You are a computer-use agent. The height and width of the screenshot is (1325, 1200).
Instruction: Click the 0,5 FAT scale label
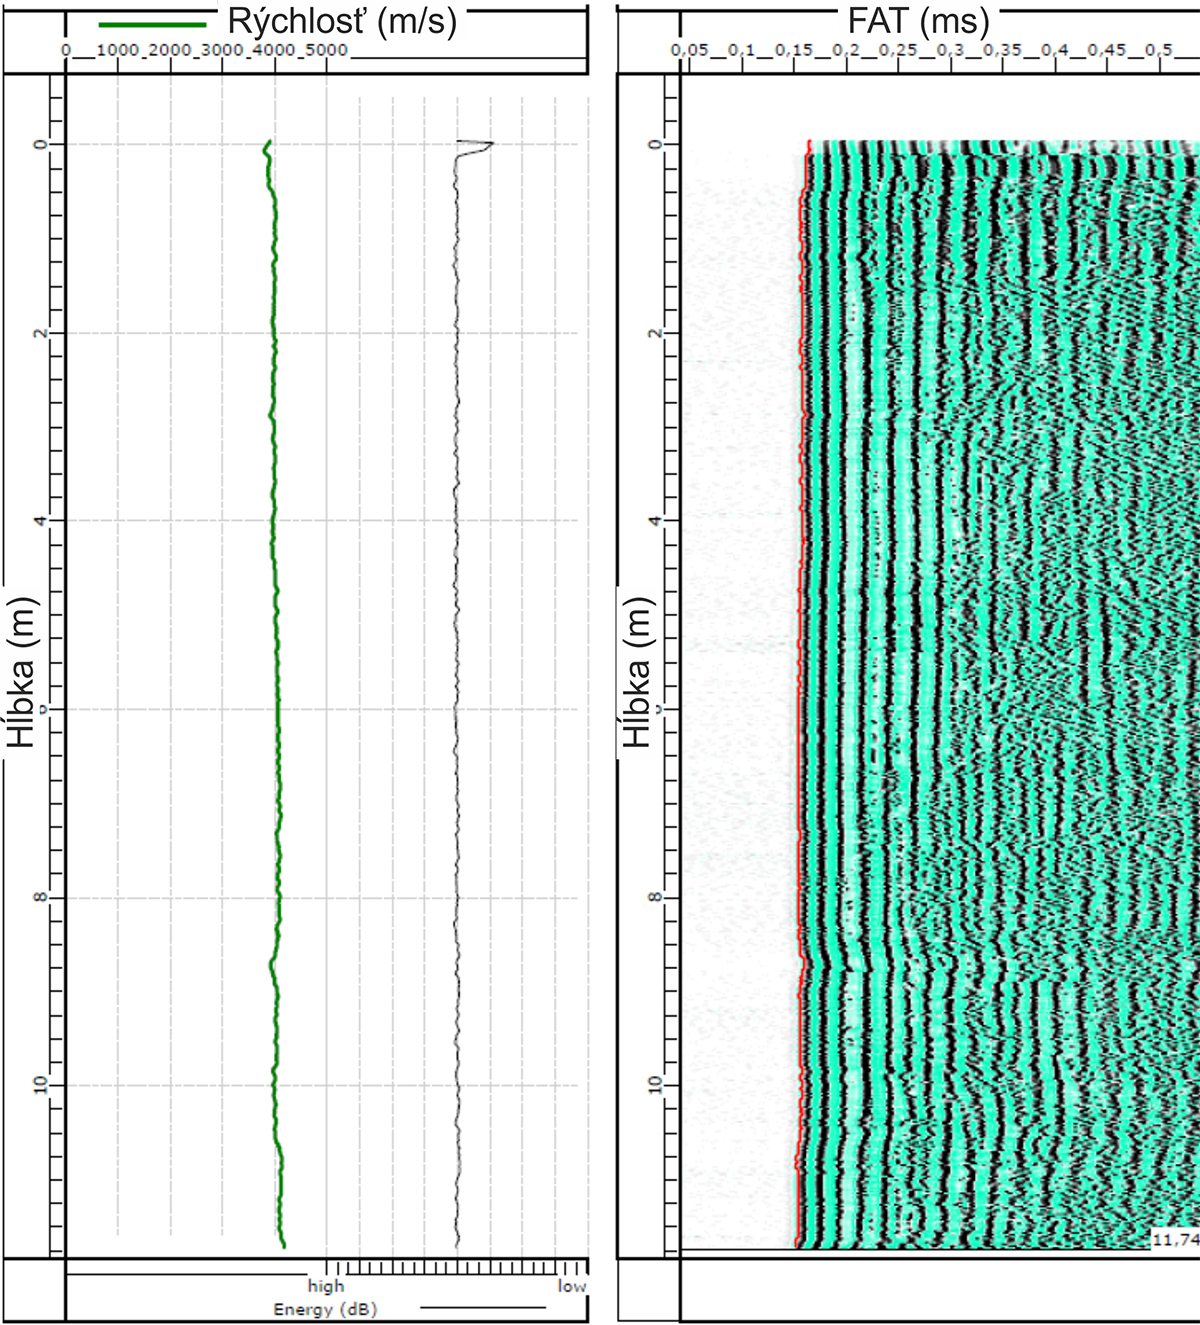1159,50
